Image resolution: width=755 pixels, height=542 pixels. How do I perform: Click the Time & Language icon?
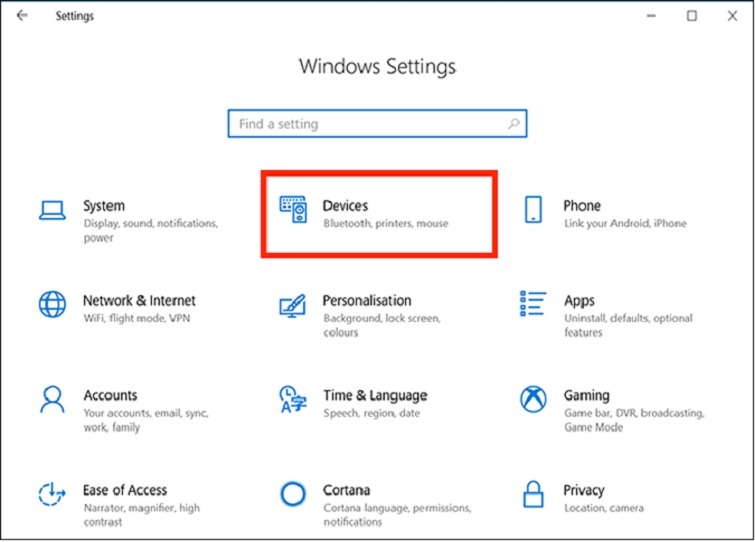pyautogui.click(x=292, y=399)
